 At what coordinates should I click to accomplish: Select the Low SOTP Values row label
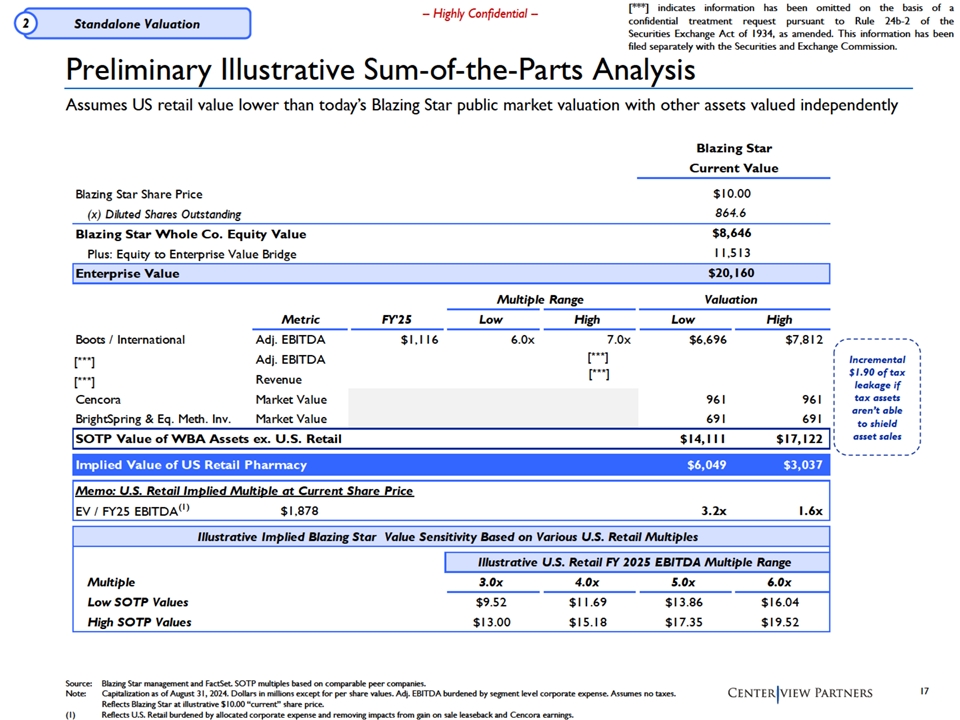tap(138, 602)
